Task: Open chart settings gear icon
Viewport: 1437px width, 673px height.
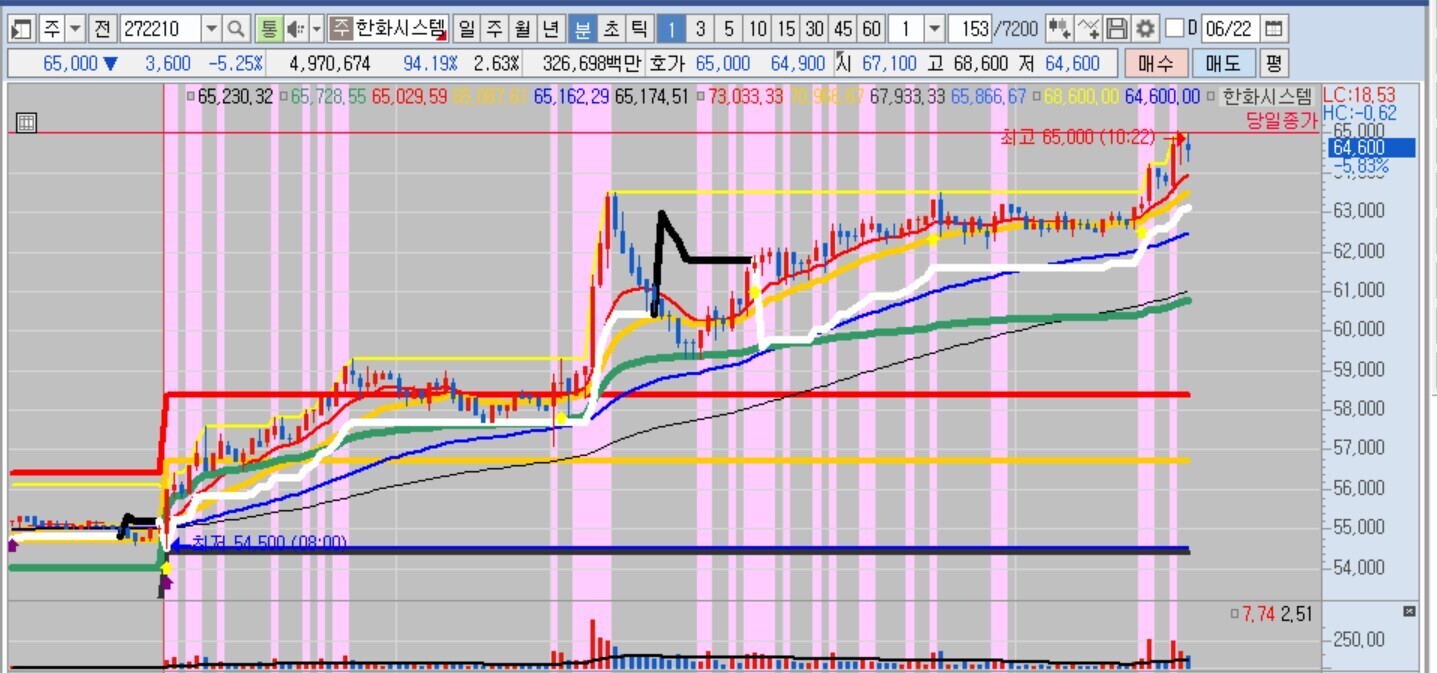Action: pos(1145,28)
